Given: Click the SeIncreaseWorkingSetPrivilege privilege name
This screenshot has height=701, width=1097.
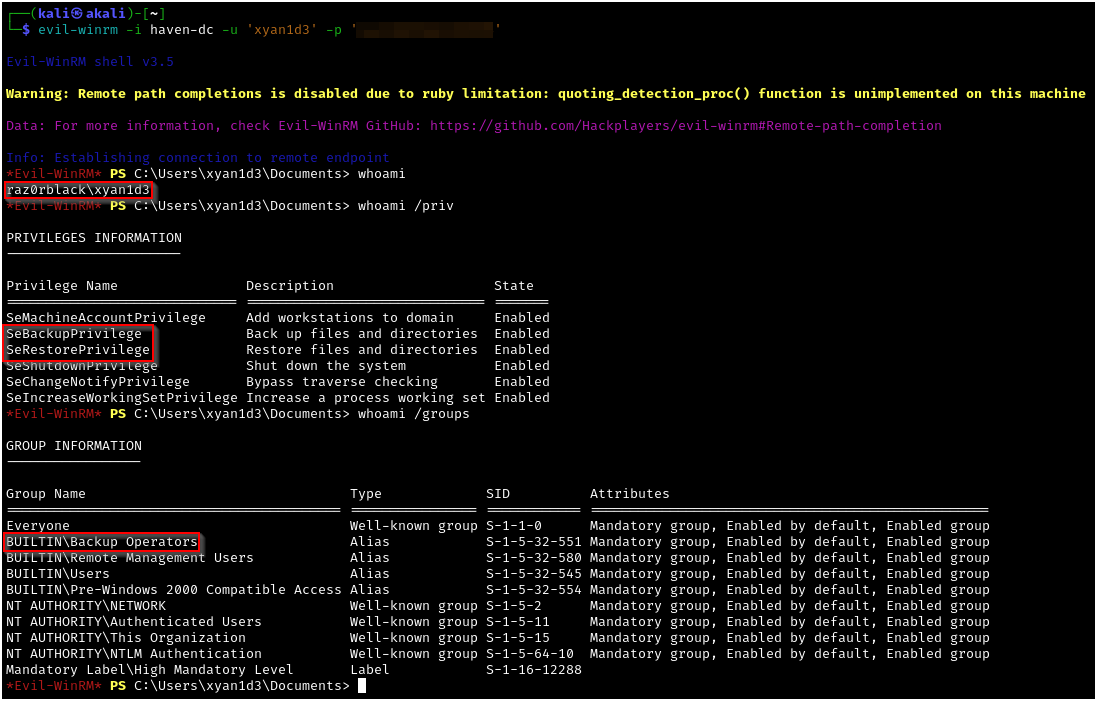Looking at the screenshot, I should point(121,398).
